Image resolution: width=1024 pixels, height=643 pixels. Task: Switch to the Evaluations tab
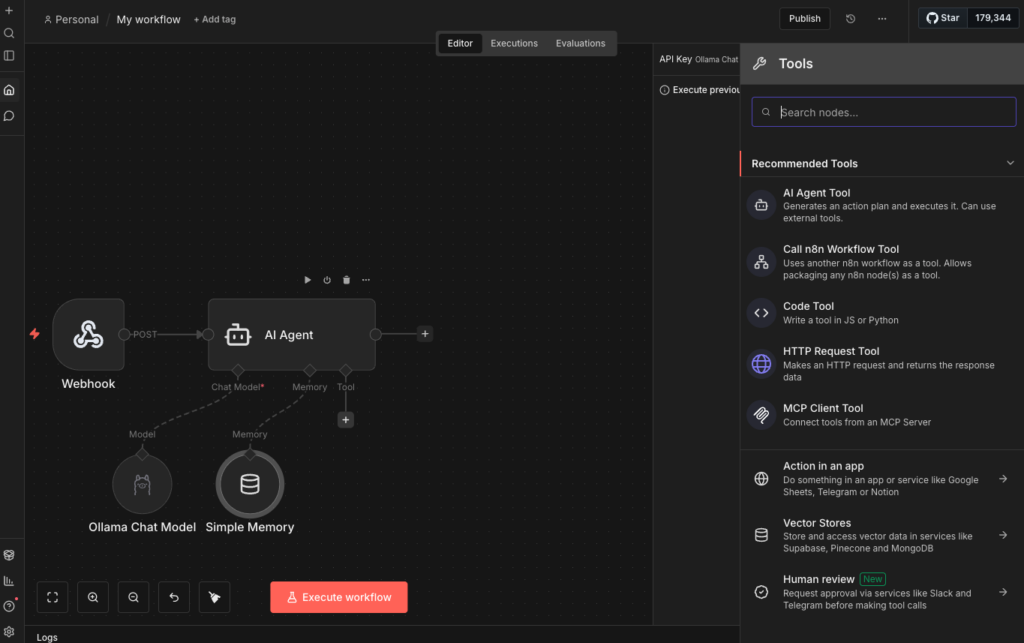[x=580, y=43]
